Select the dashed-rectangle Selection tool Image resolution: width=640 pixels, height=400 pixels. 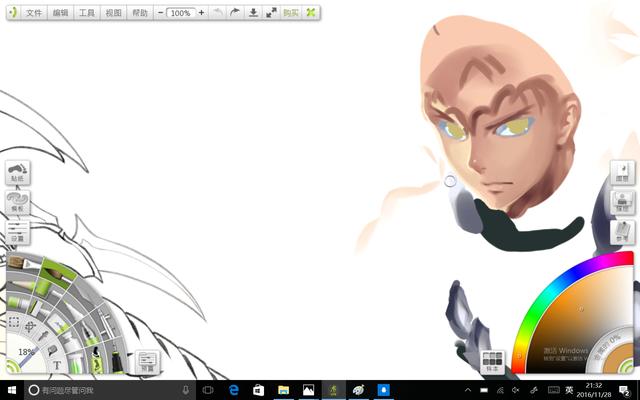click(x=14, y=323)
